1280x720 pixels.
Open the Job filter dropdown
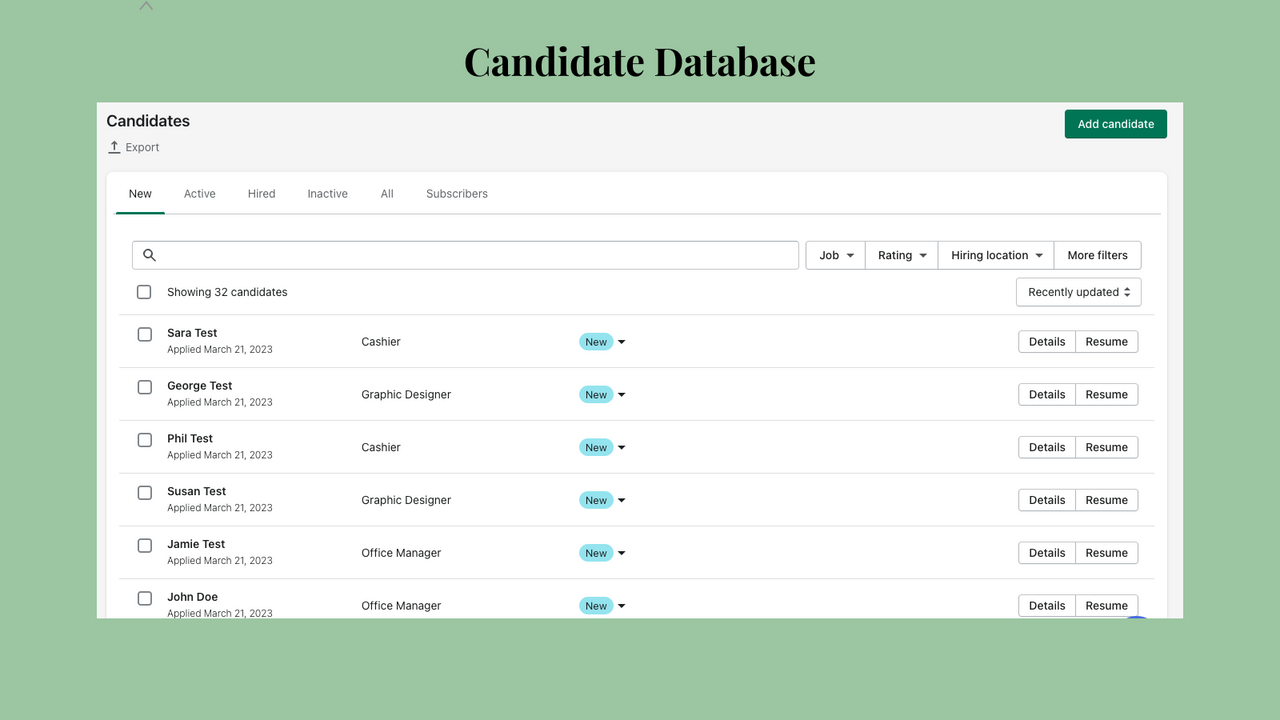coord(834,255)
